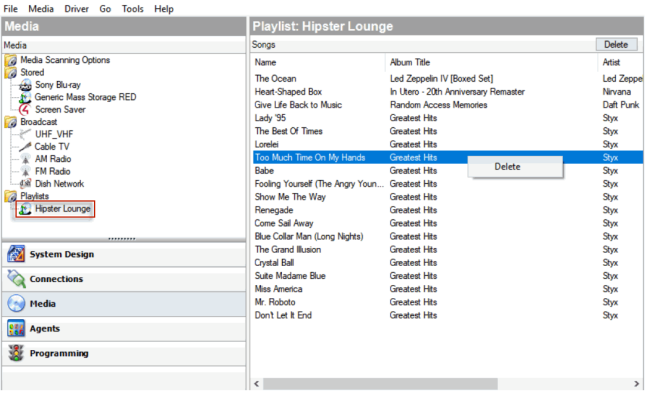This screenshot has width=650, height=397.
Task: Open the Go menu
Action: 105,9
